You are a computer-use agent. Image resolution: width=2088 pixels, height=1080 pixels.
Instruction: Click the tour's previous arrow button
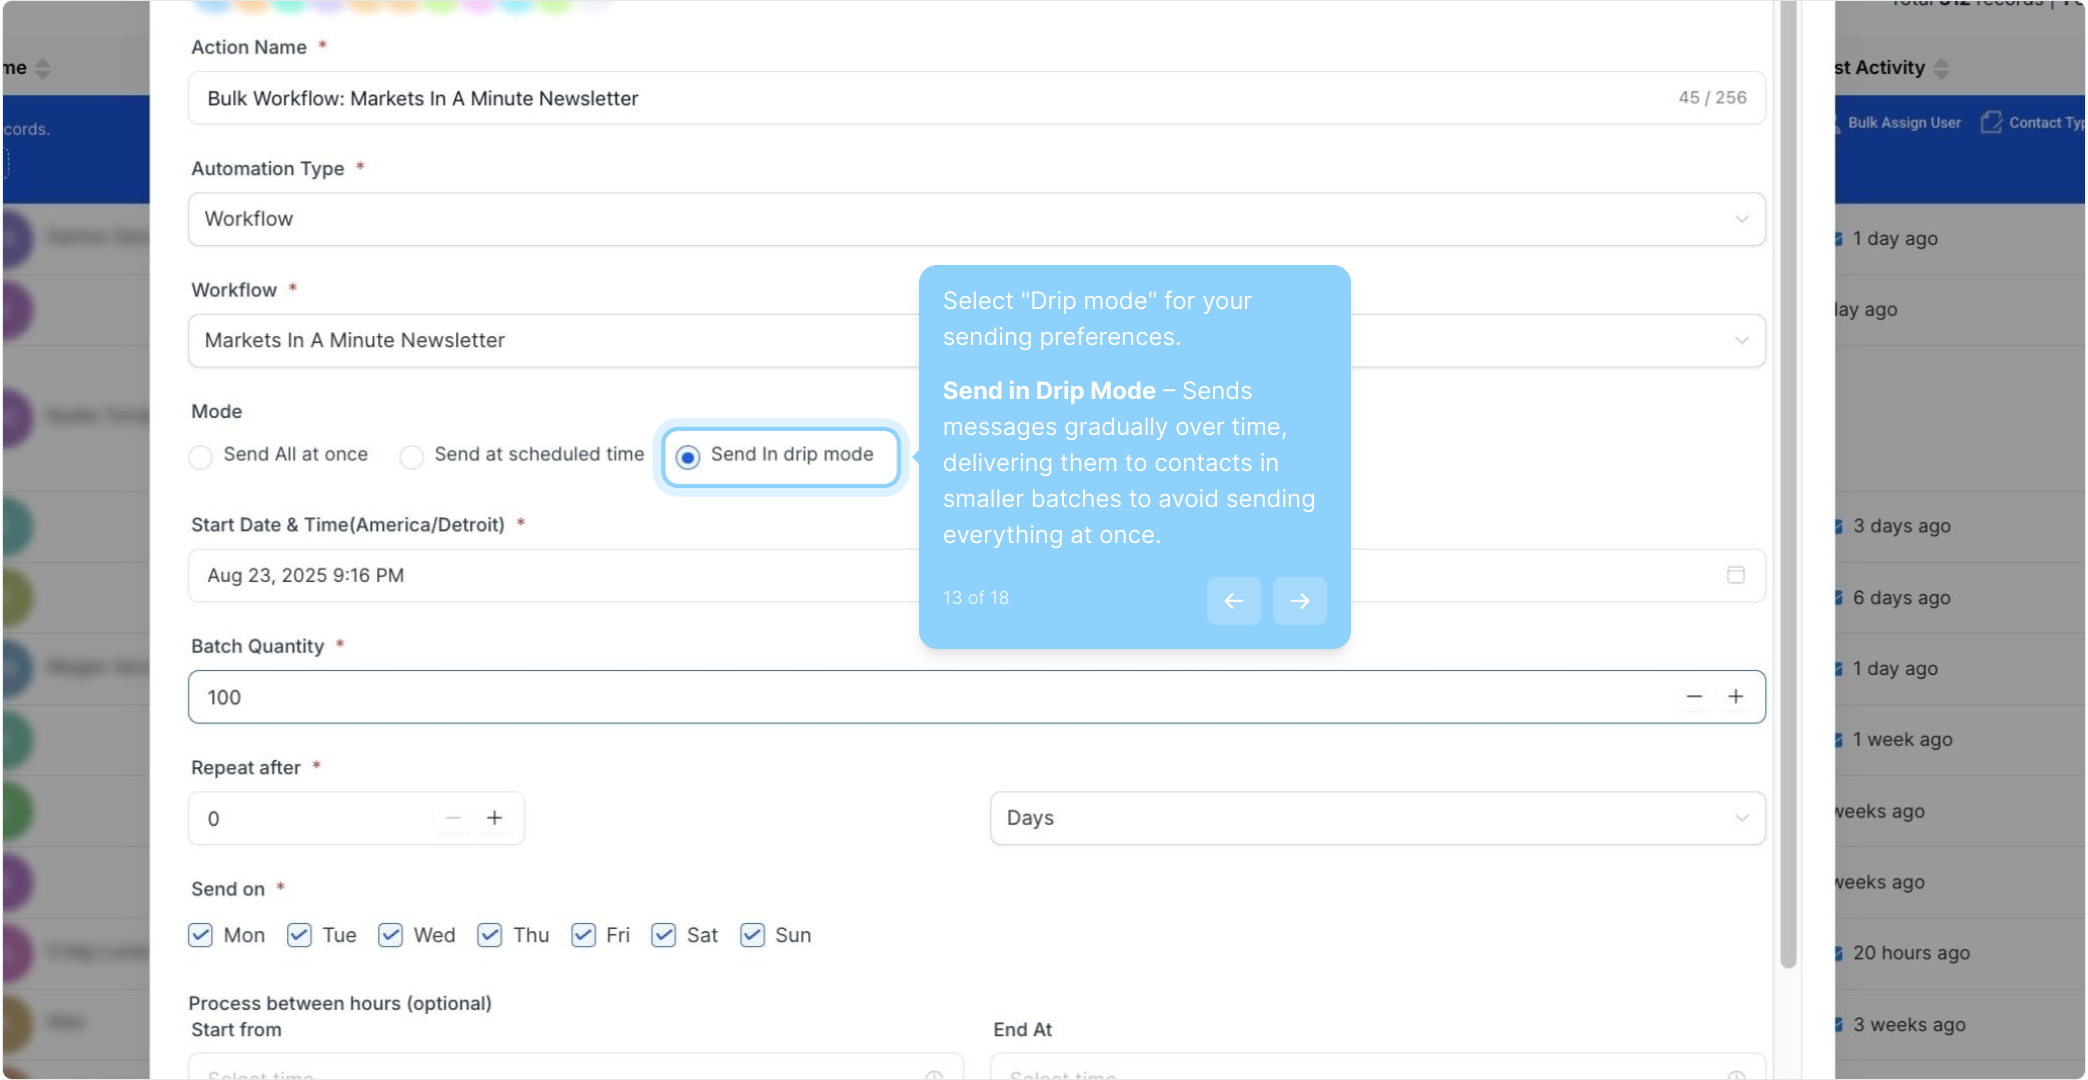[x=1233, y=601]
